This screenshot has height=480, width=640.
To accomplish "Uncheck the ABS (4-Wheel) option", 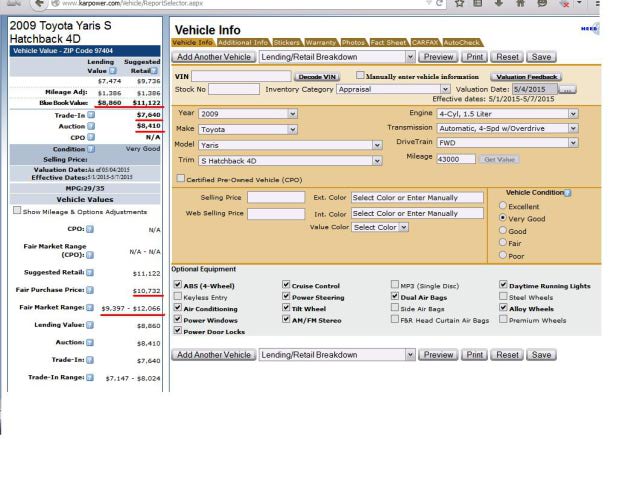I will (178, 284).
